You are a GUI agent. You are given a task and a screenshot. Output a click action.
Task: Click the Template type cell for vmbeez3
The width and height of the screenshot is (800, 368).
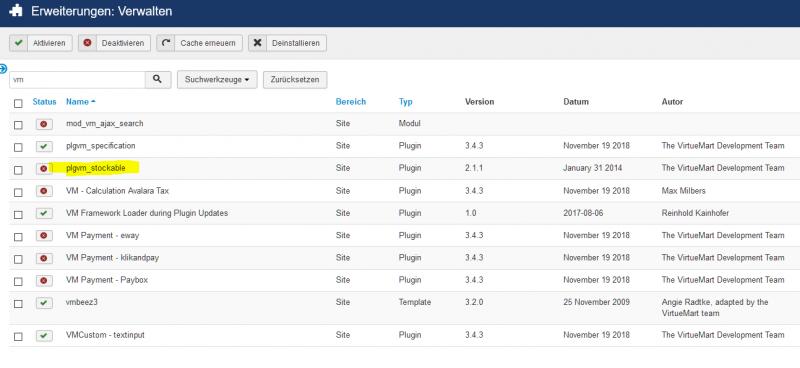415,302
